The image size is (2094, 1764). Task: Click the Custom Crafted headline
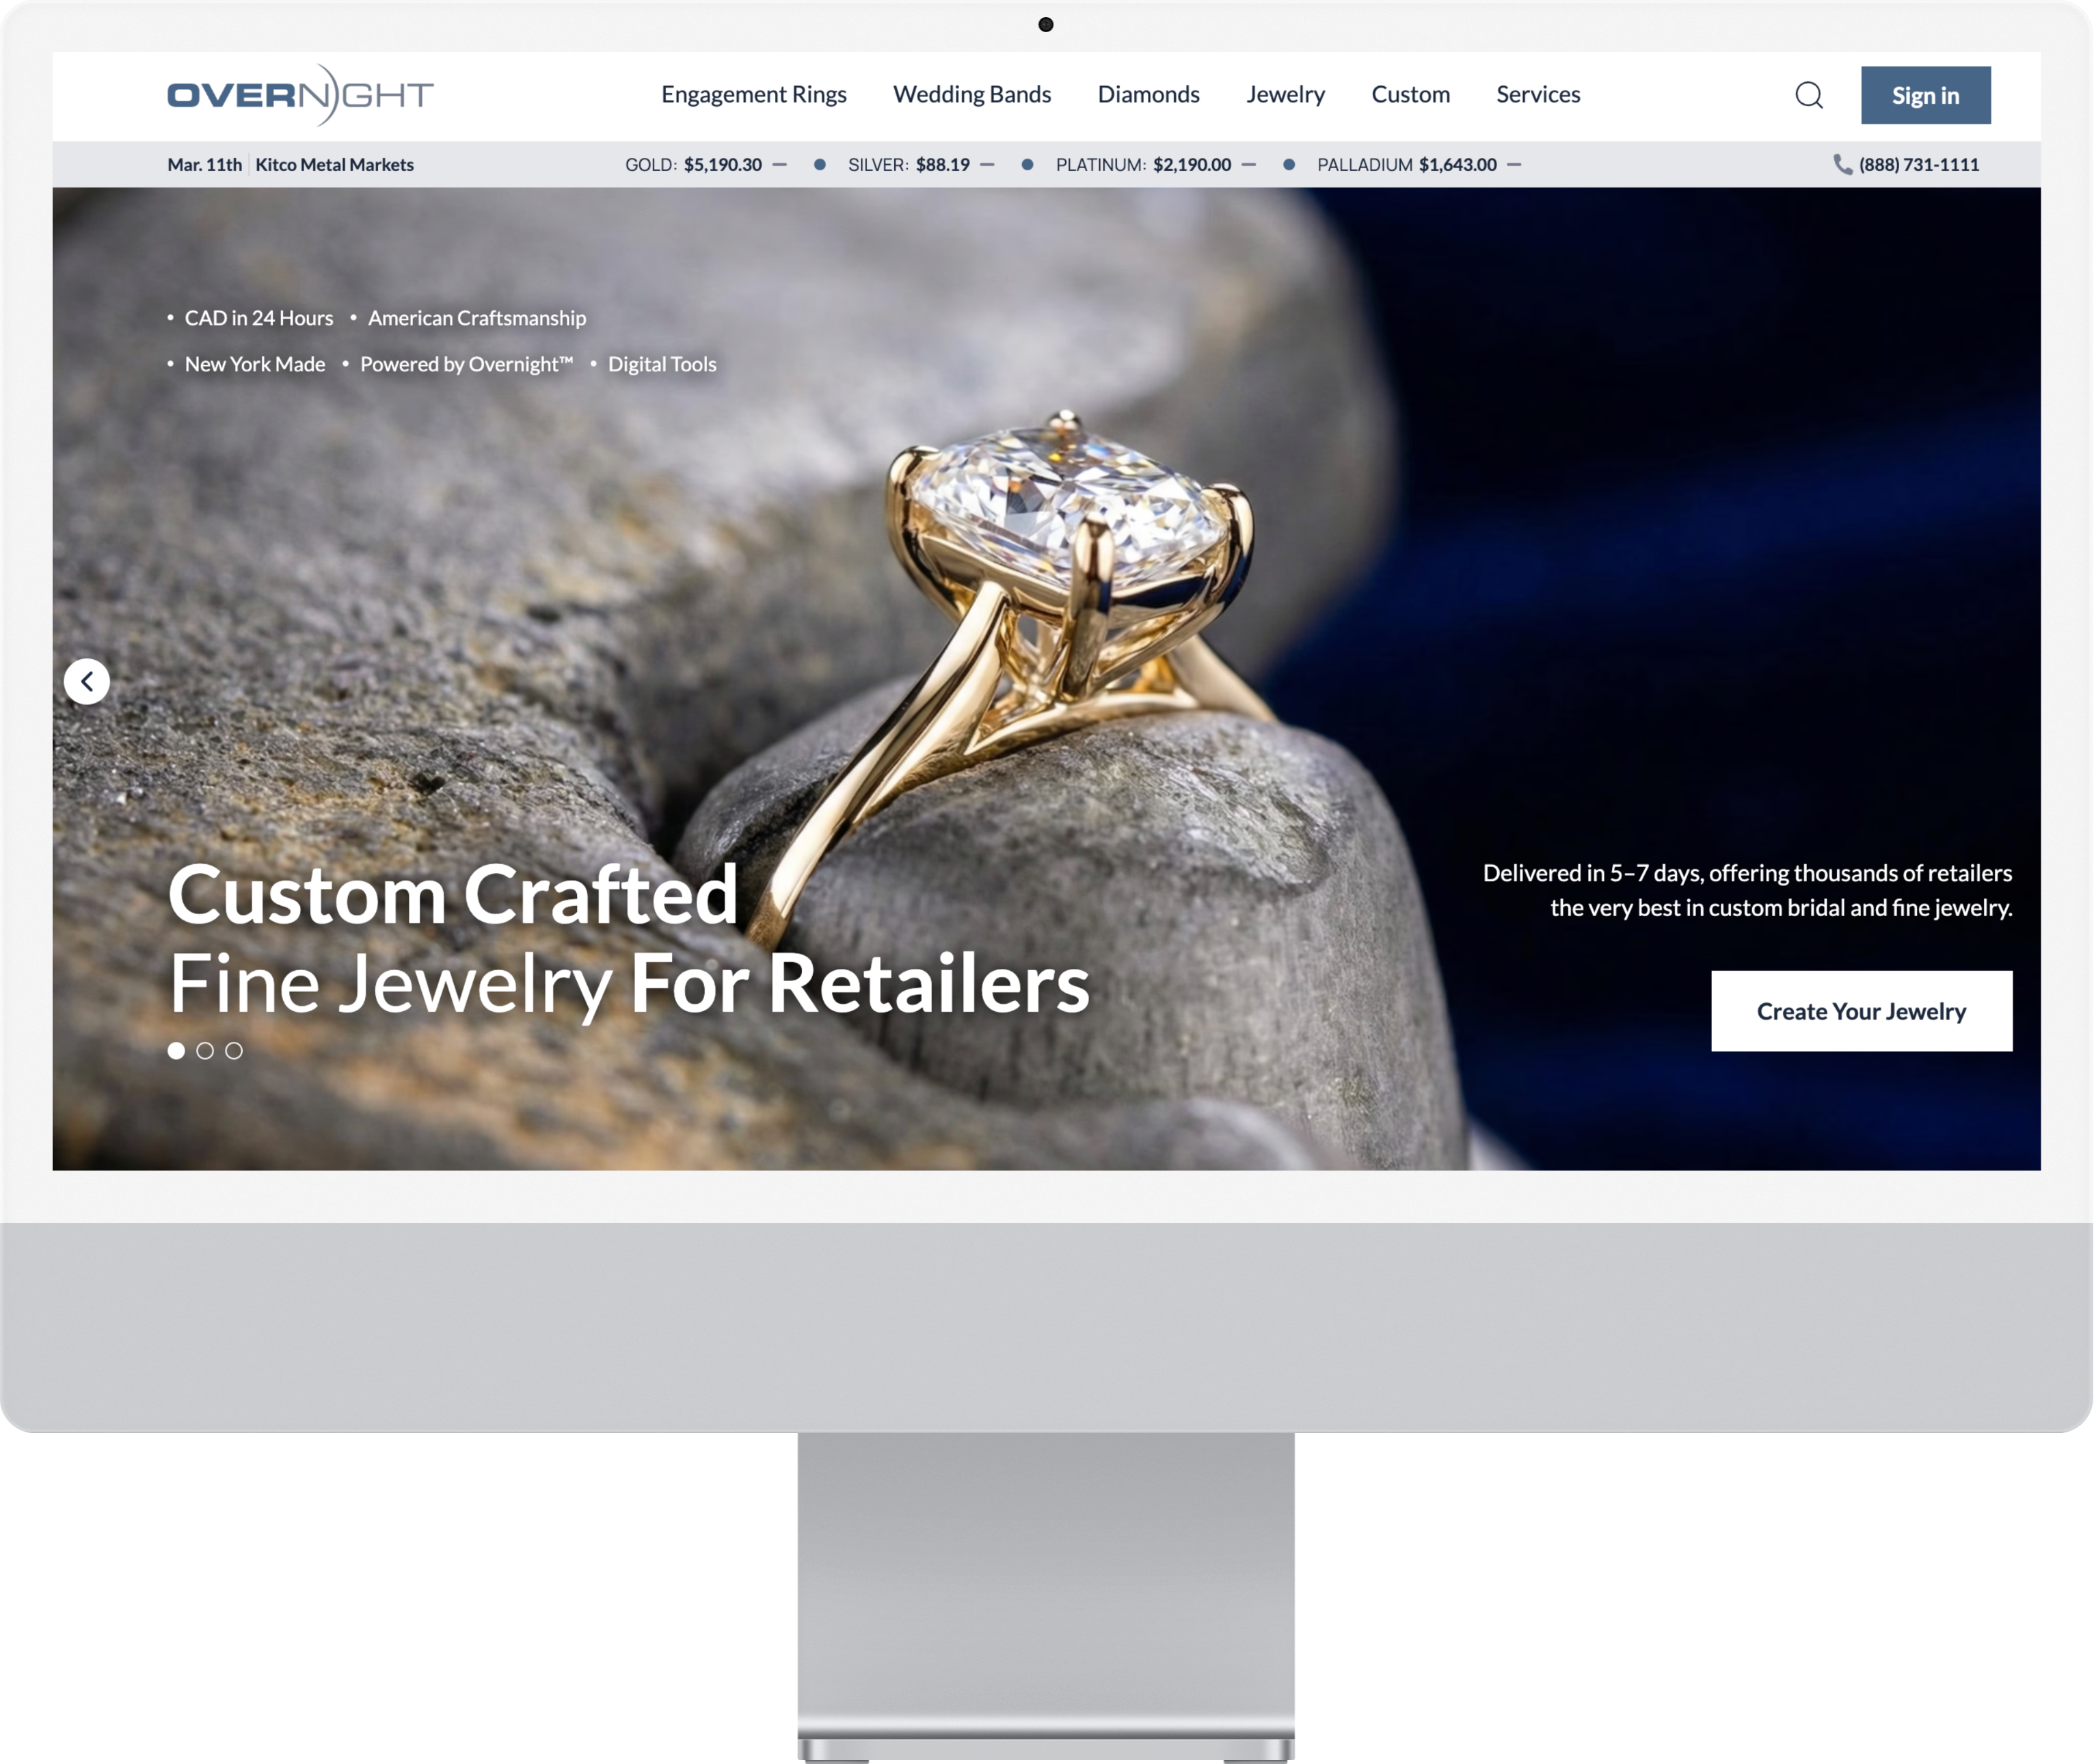(453, 894)
